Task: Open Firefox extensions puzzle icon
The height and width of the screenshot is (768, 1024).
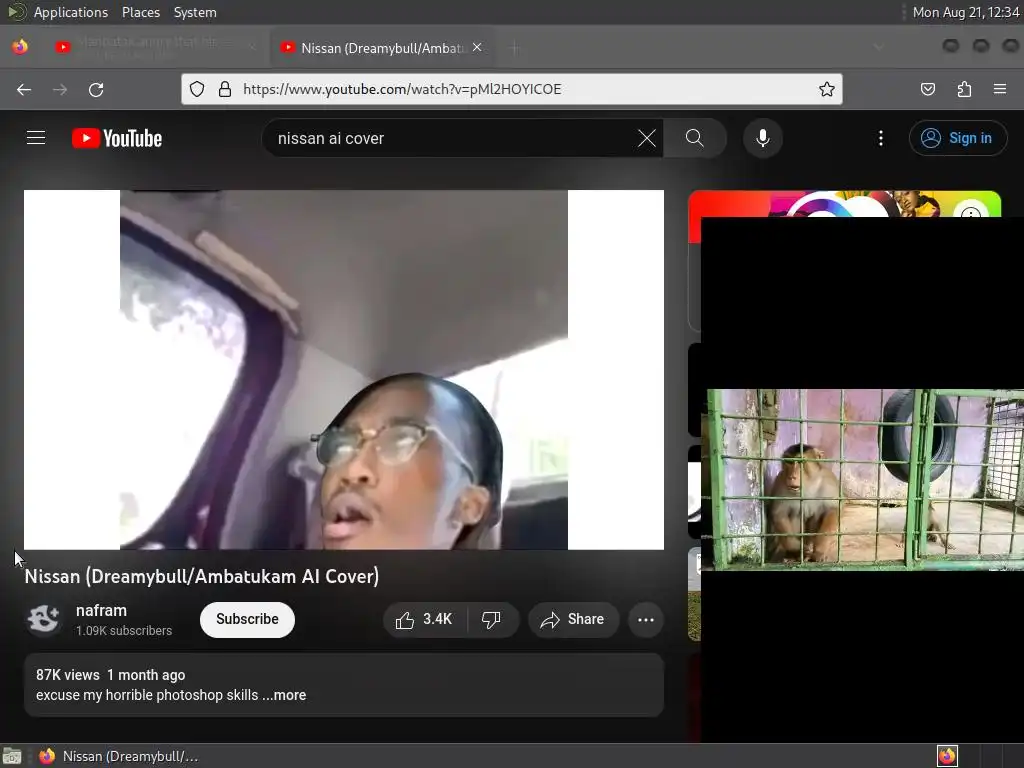Action: click(x=964, y=89)
